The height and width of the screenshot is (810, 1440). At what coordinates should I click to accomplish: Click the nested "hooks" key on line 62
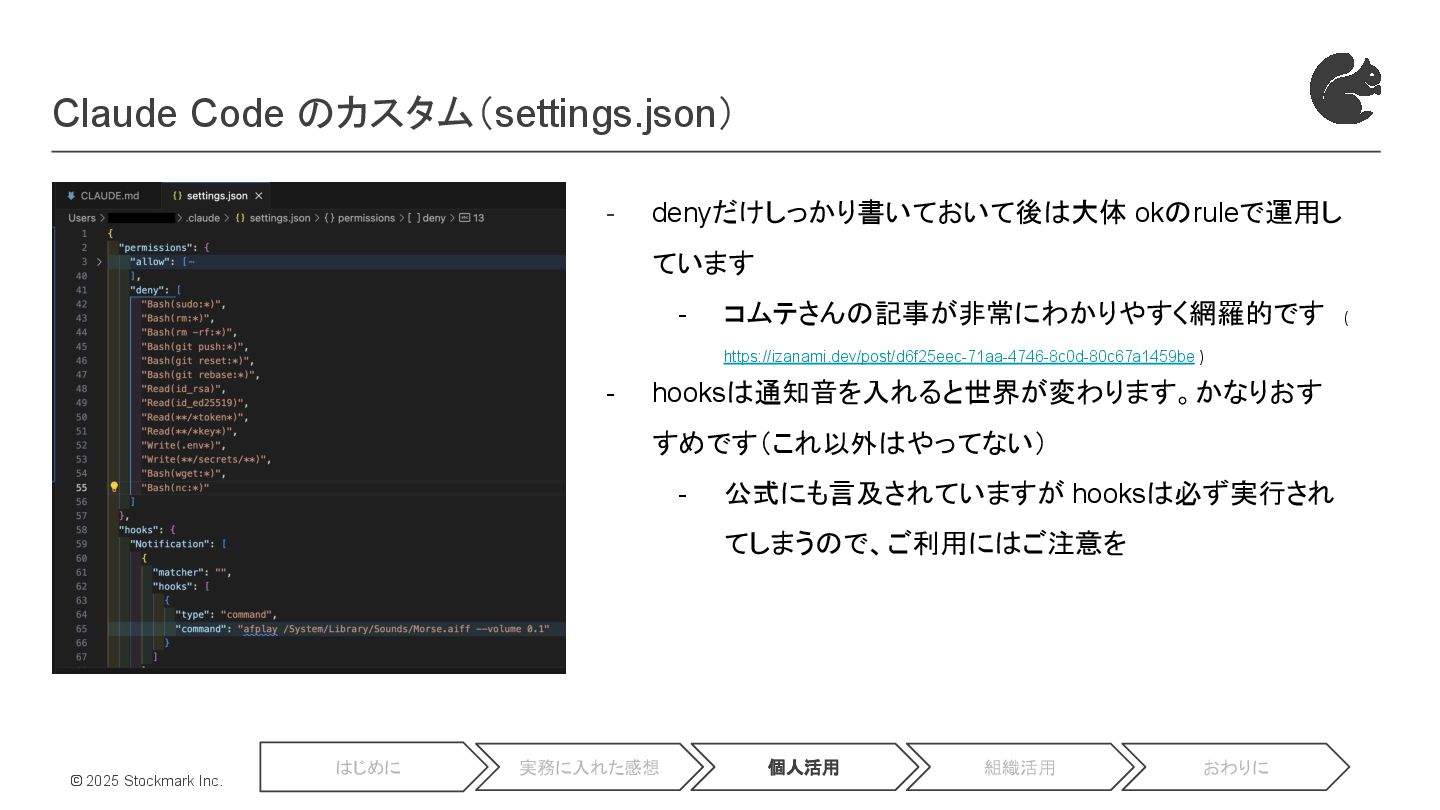click(x=174, y=586)
